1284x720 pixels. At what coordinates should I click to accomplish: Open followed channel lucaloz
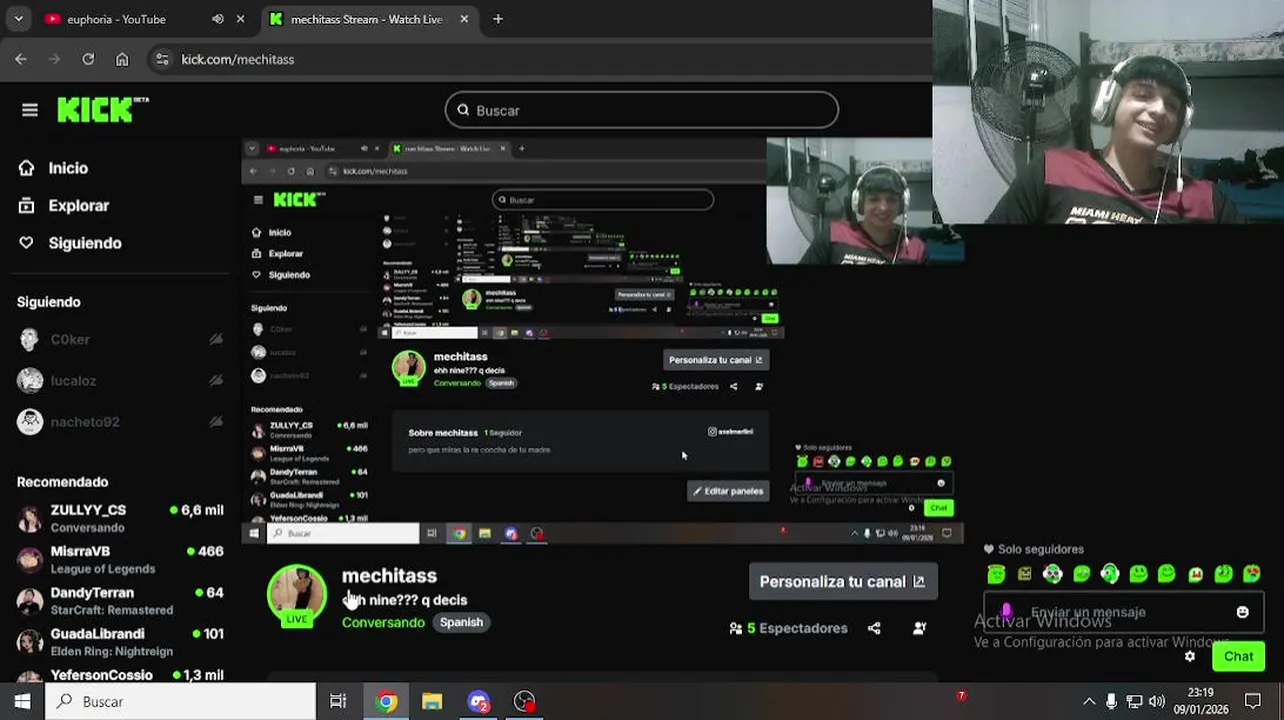[120, 381]
